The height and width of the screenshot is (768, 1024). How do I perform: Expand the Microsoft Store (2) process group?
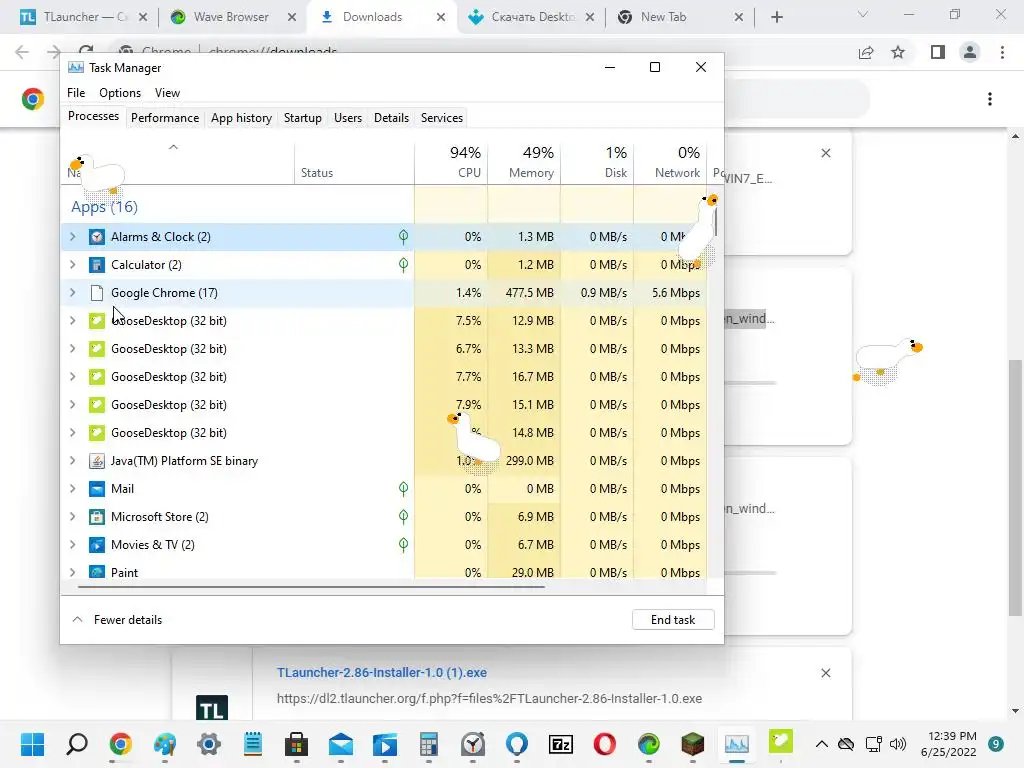pos(72,517)
